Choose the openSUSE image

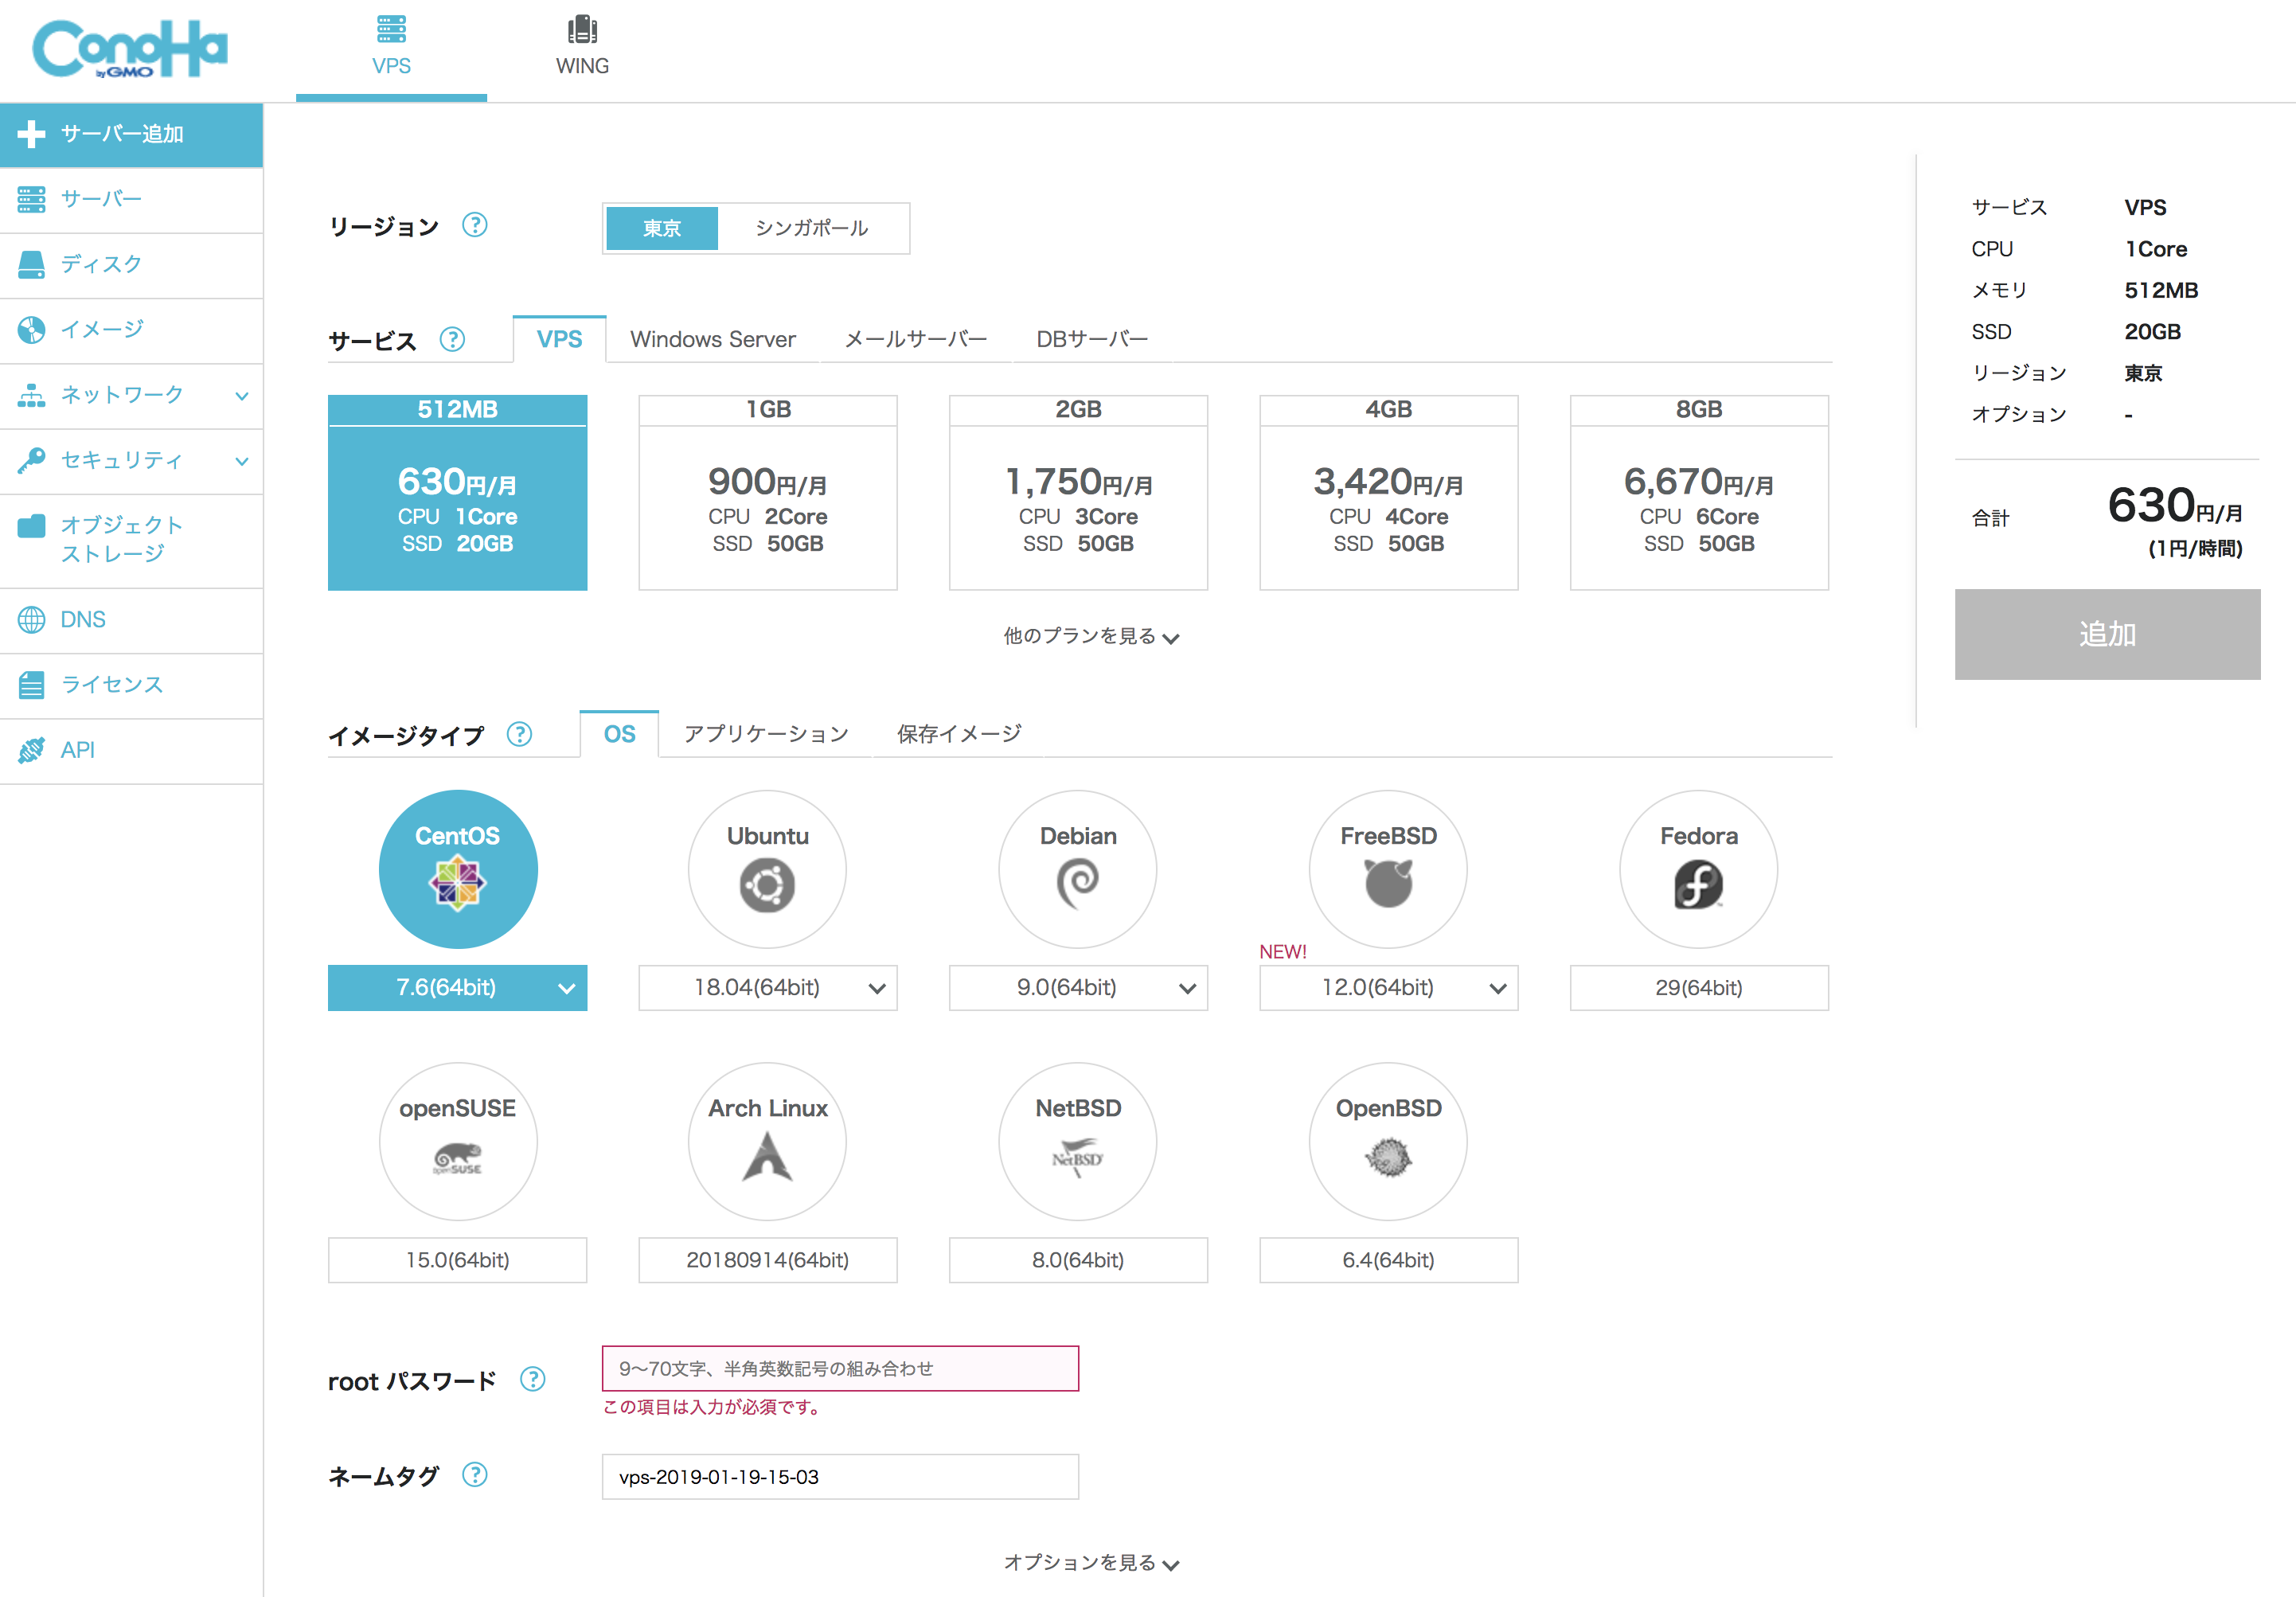click(458, 1141)
